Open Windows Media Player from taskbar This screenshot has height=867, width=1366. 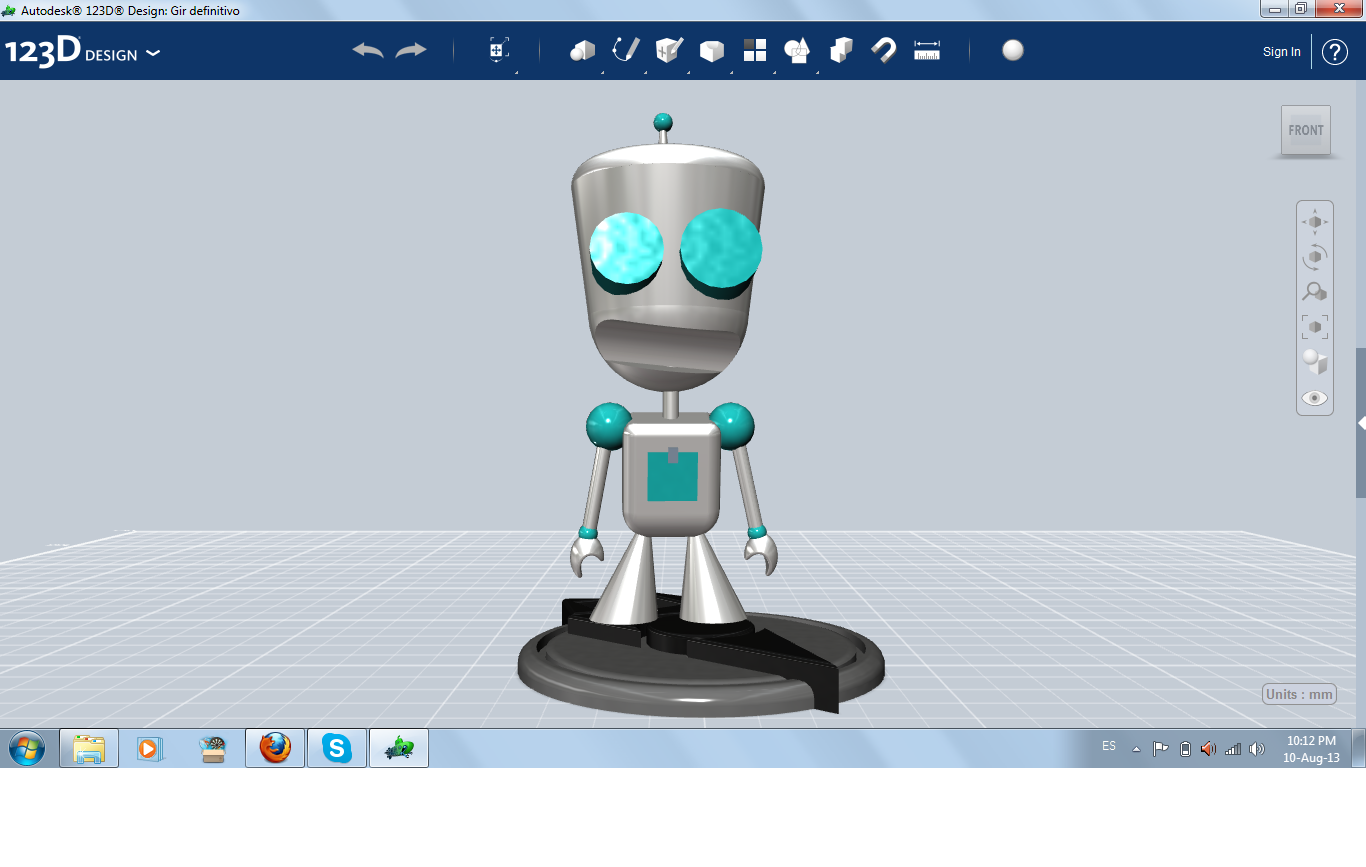(150, 748)
